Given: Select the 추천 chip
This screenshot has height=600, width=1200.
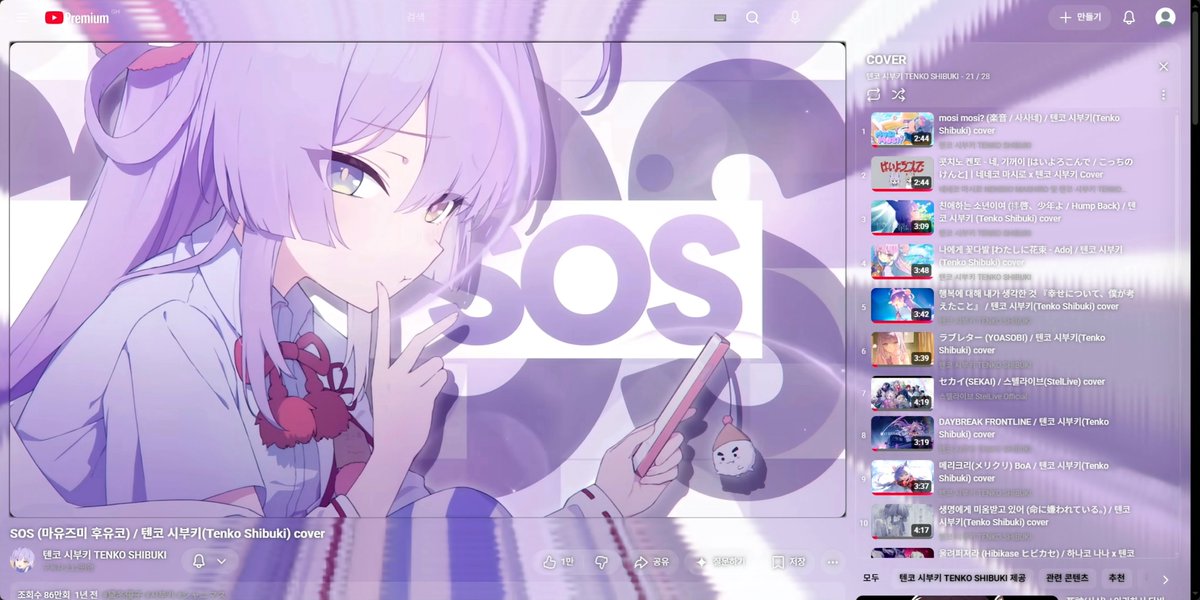Looking at the screenshot, I should [1117, 578].
